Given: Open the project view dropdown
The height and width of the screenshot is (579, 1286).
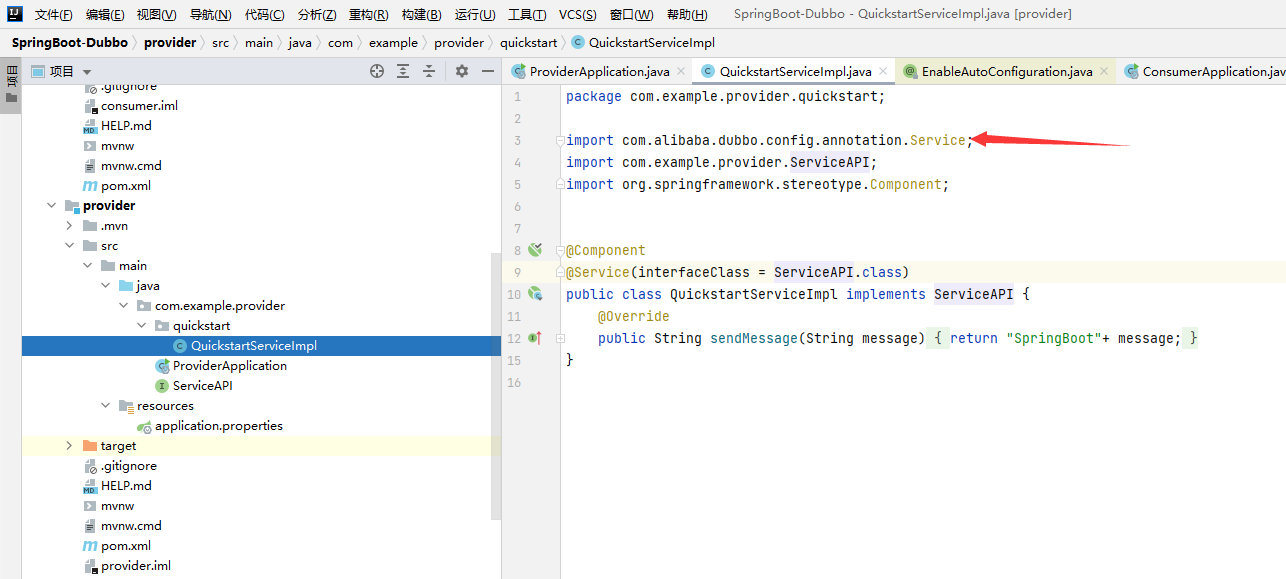Looking at the screenshot, I should (x=87, y=72).
